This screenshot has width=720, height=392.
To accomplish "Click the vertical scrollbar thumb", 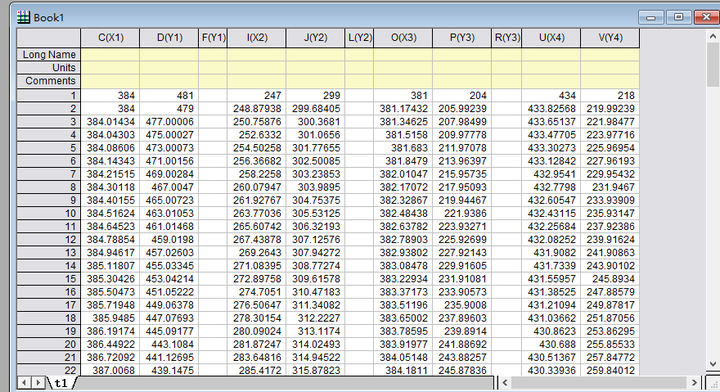I will (713, 65).
